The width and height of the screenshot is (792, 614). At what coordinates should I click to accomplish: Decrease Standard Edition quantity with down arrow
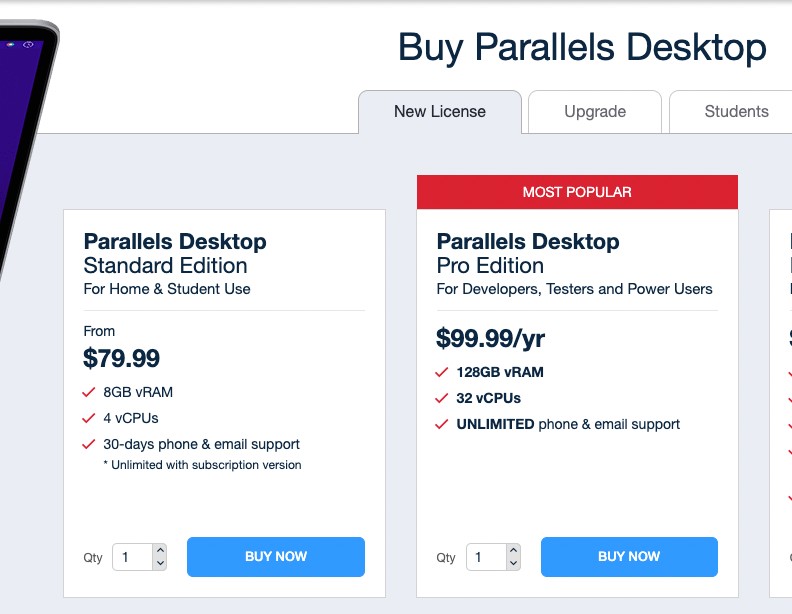[160, 563]
